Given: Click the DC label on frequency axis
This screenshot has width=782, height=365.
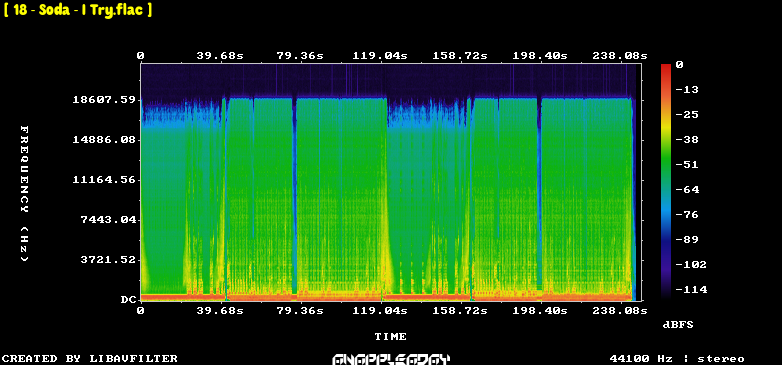Looking at the screenshot, I should (x=128, y=300).
